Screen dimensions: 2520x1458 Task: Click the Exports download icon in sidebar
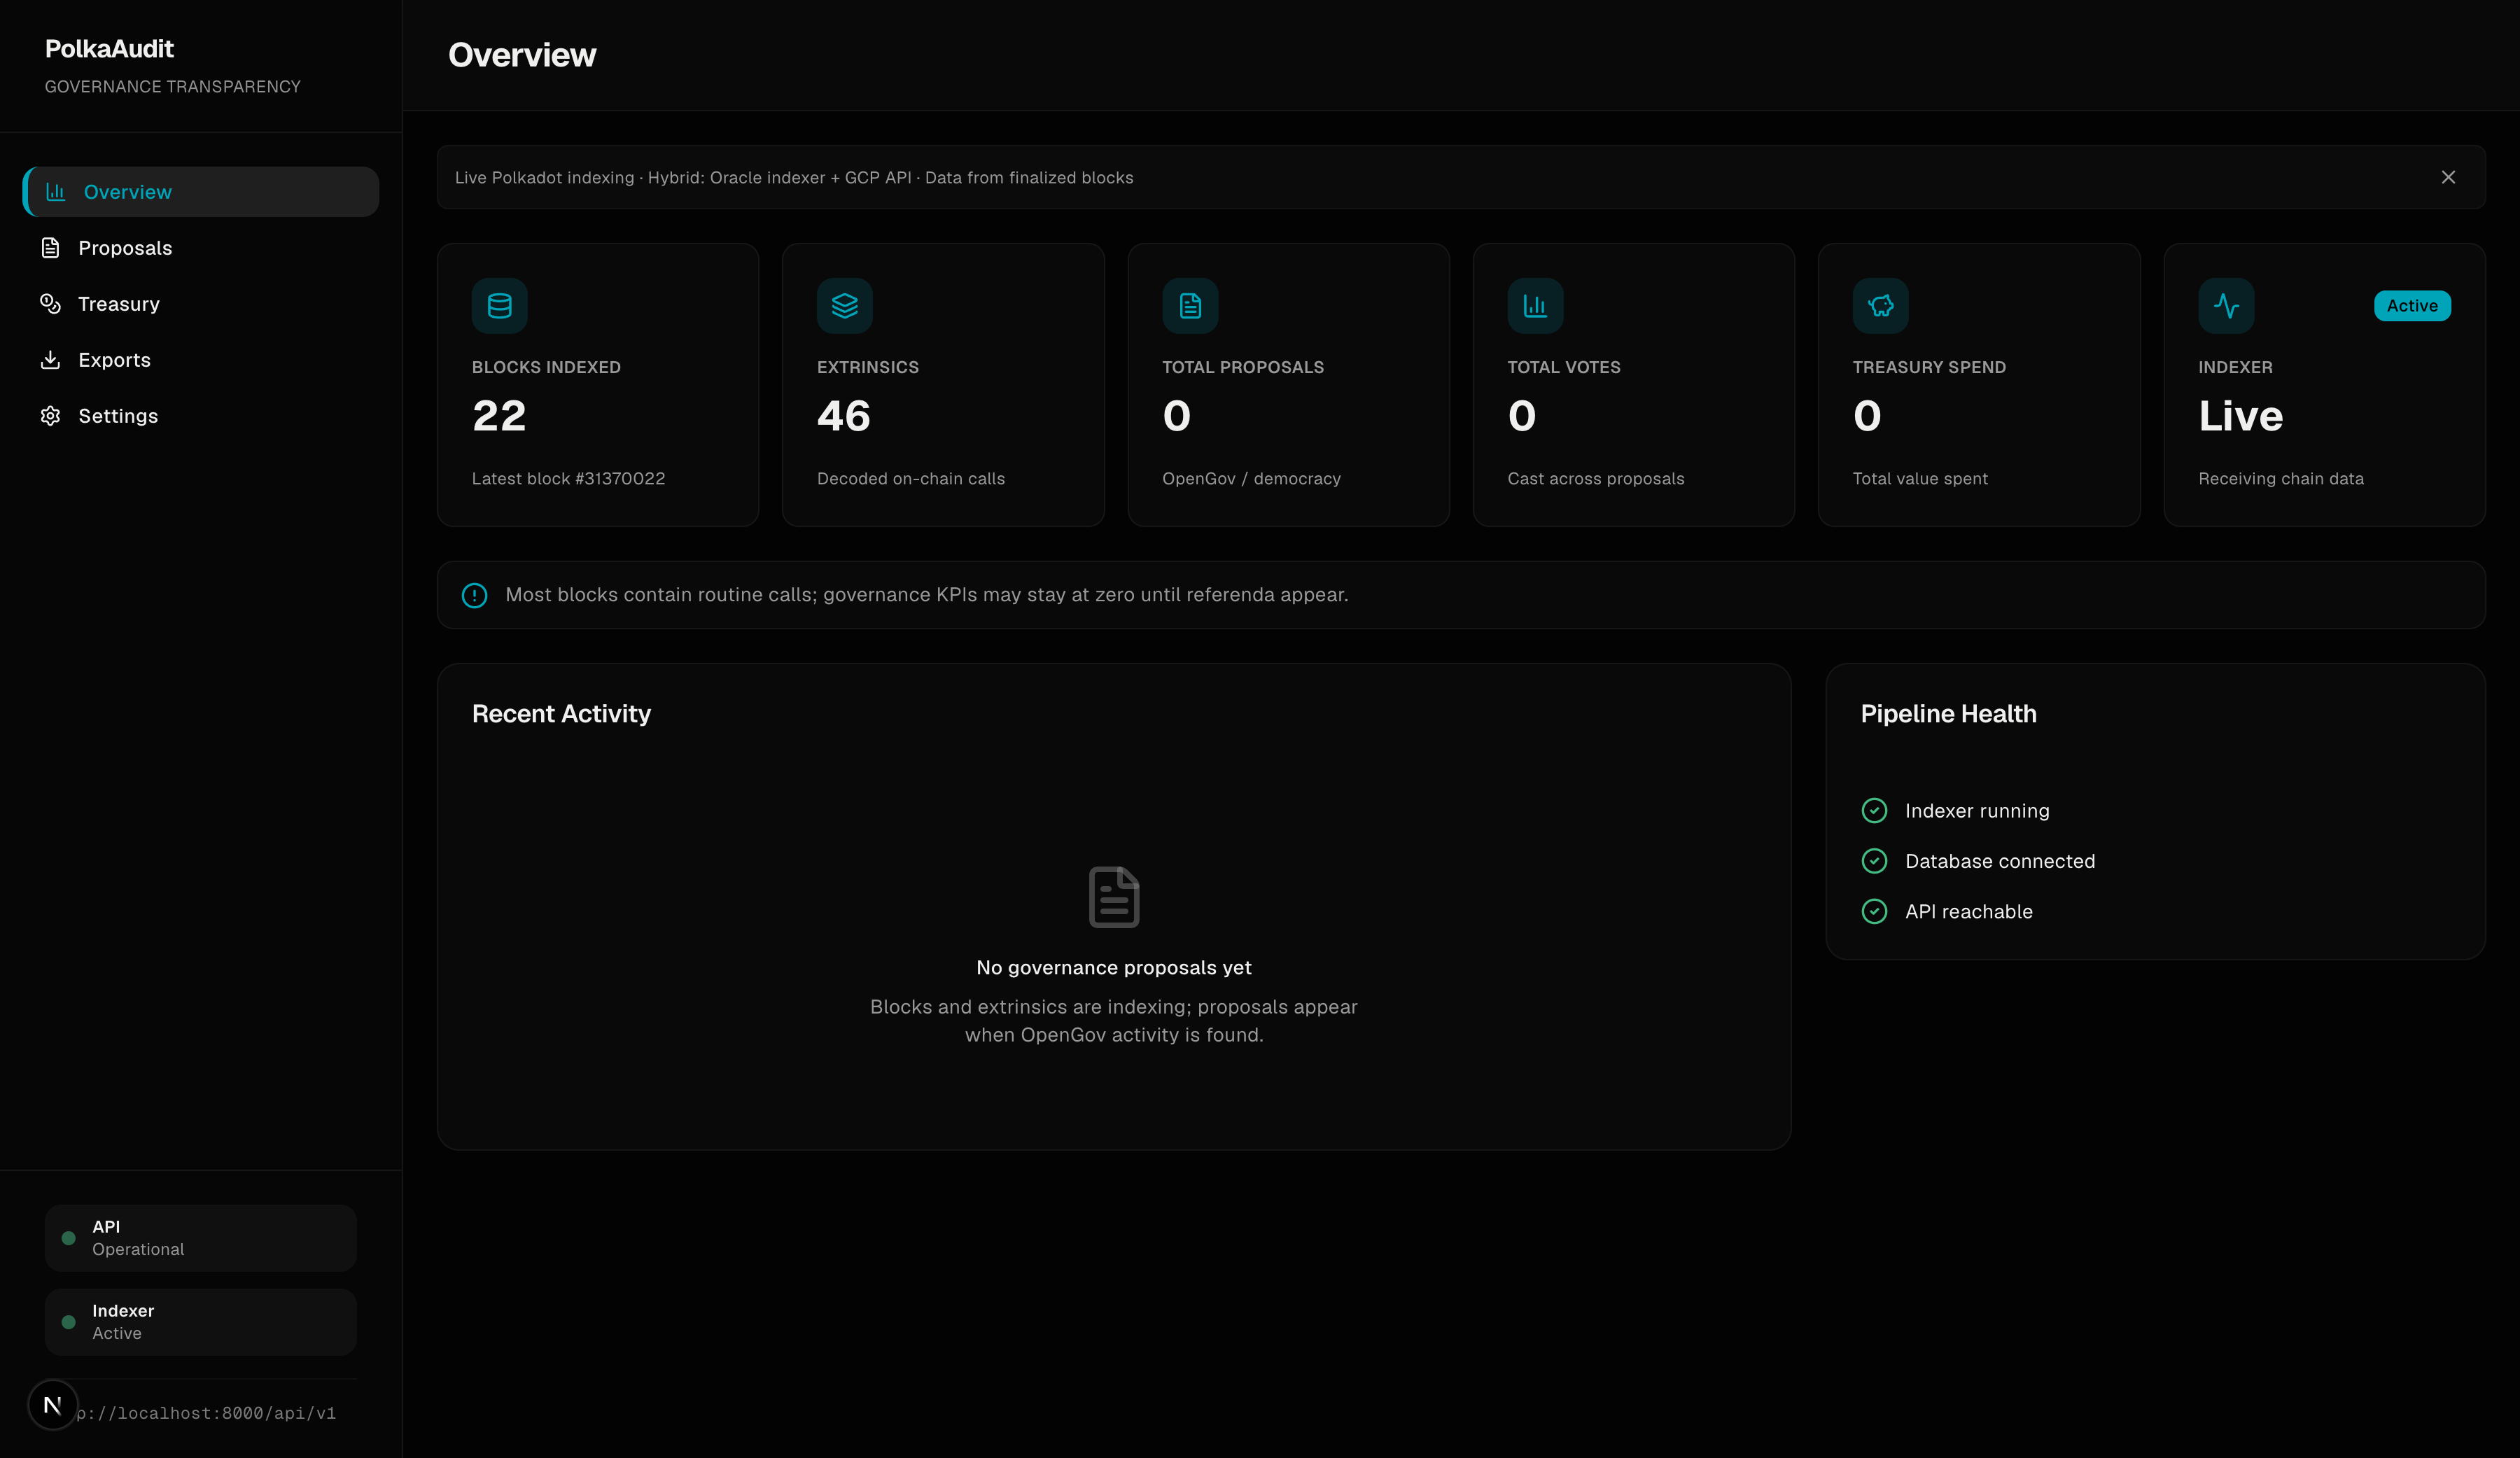click(x=50, y=360)
